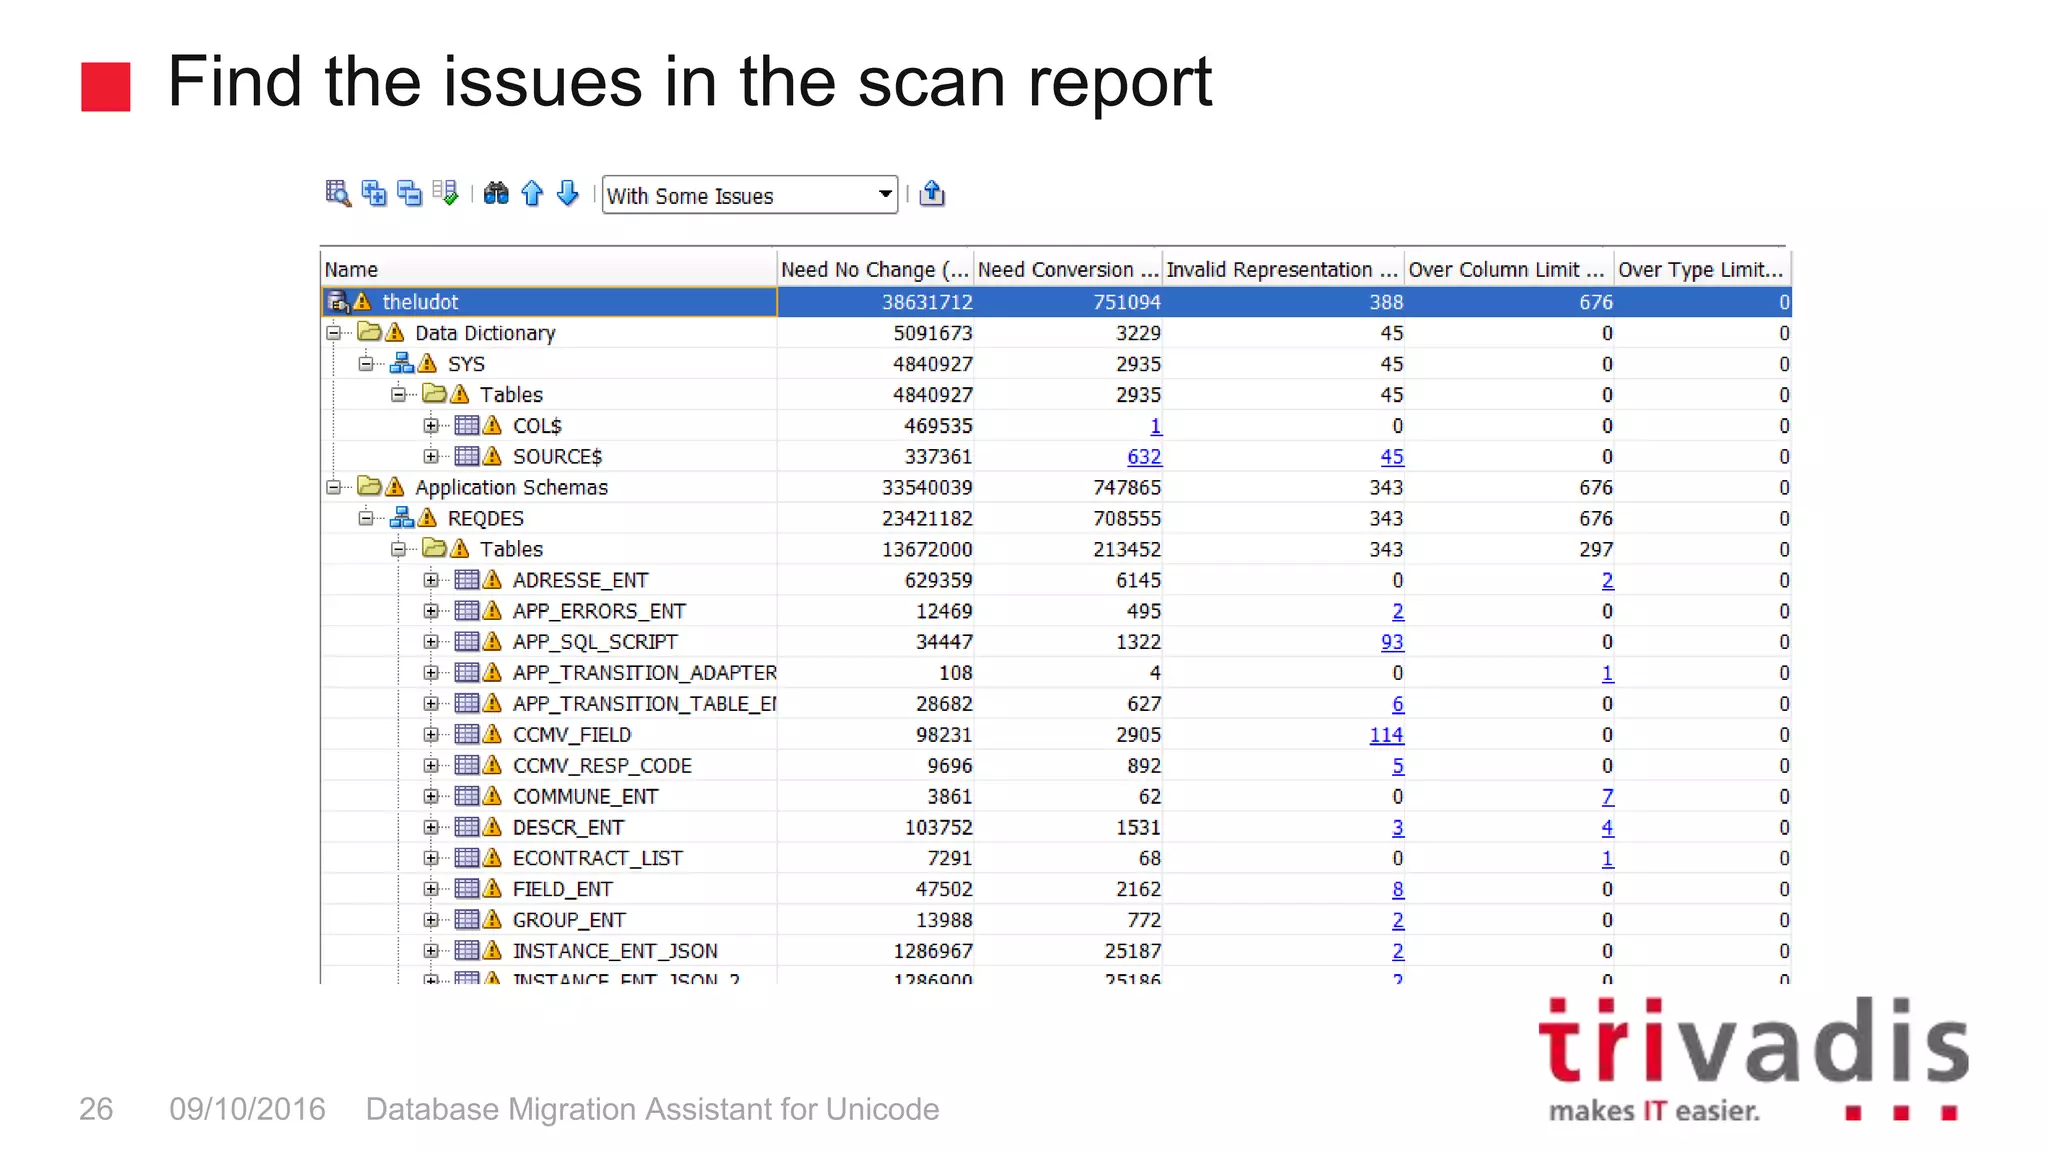Click the Application Schemas folder icon

[x=369, y=487]
